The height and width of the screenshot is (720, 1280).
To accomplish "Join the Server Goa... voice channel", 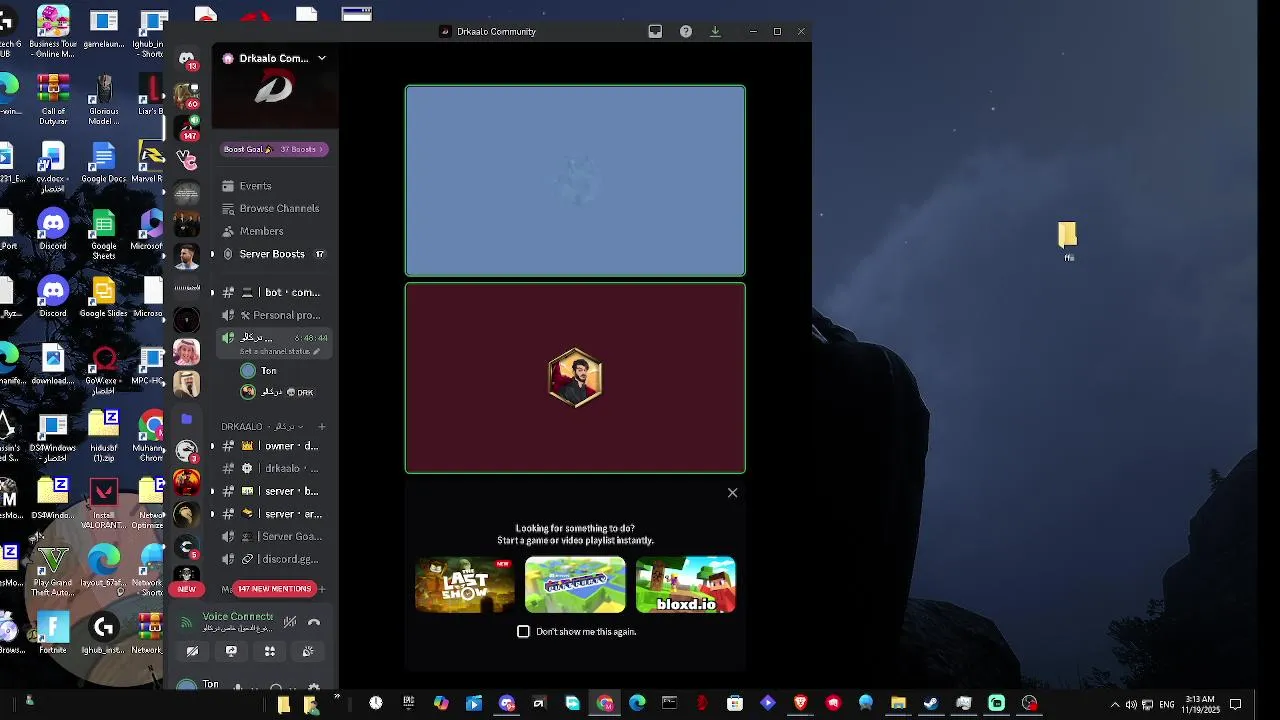I will [274, 537].
